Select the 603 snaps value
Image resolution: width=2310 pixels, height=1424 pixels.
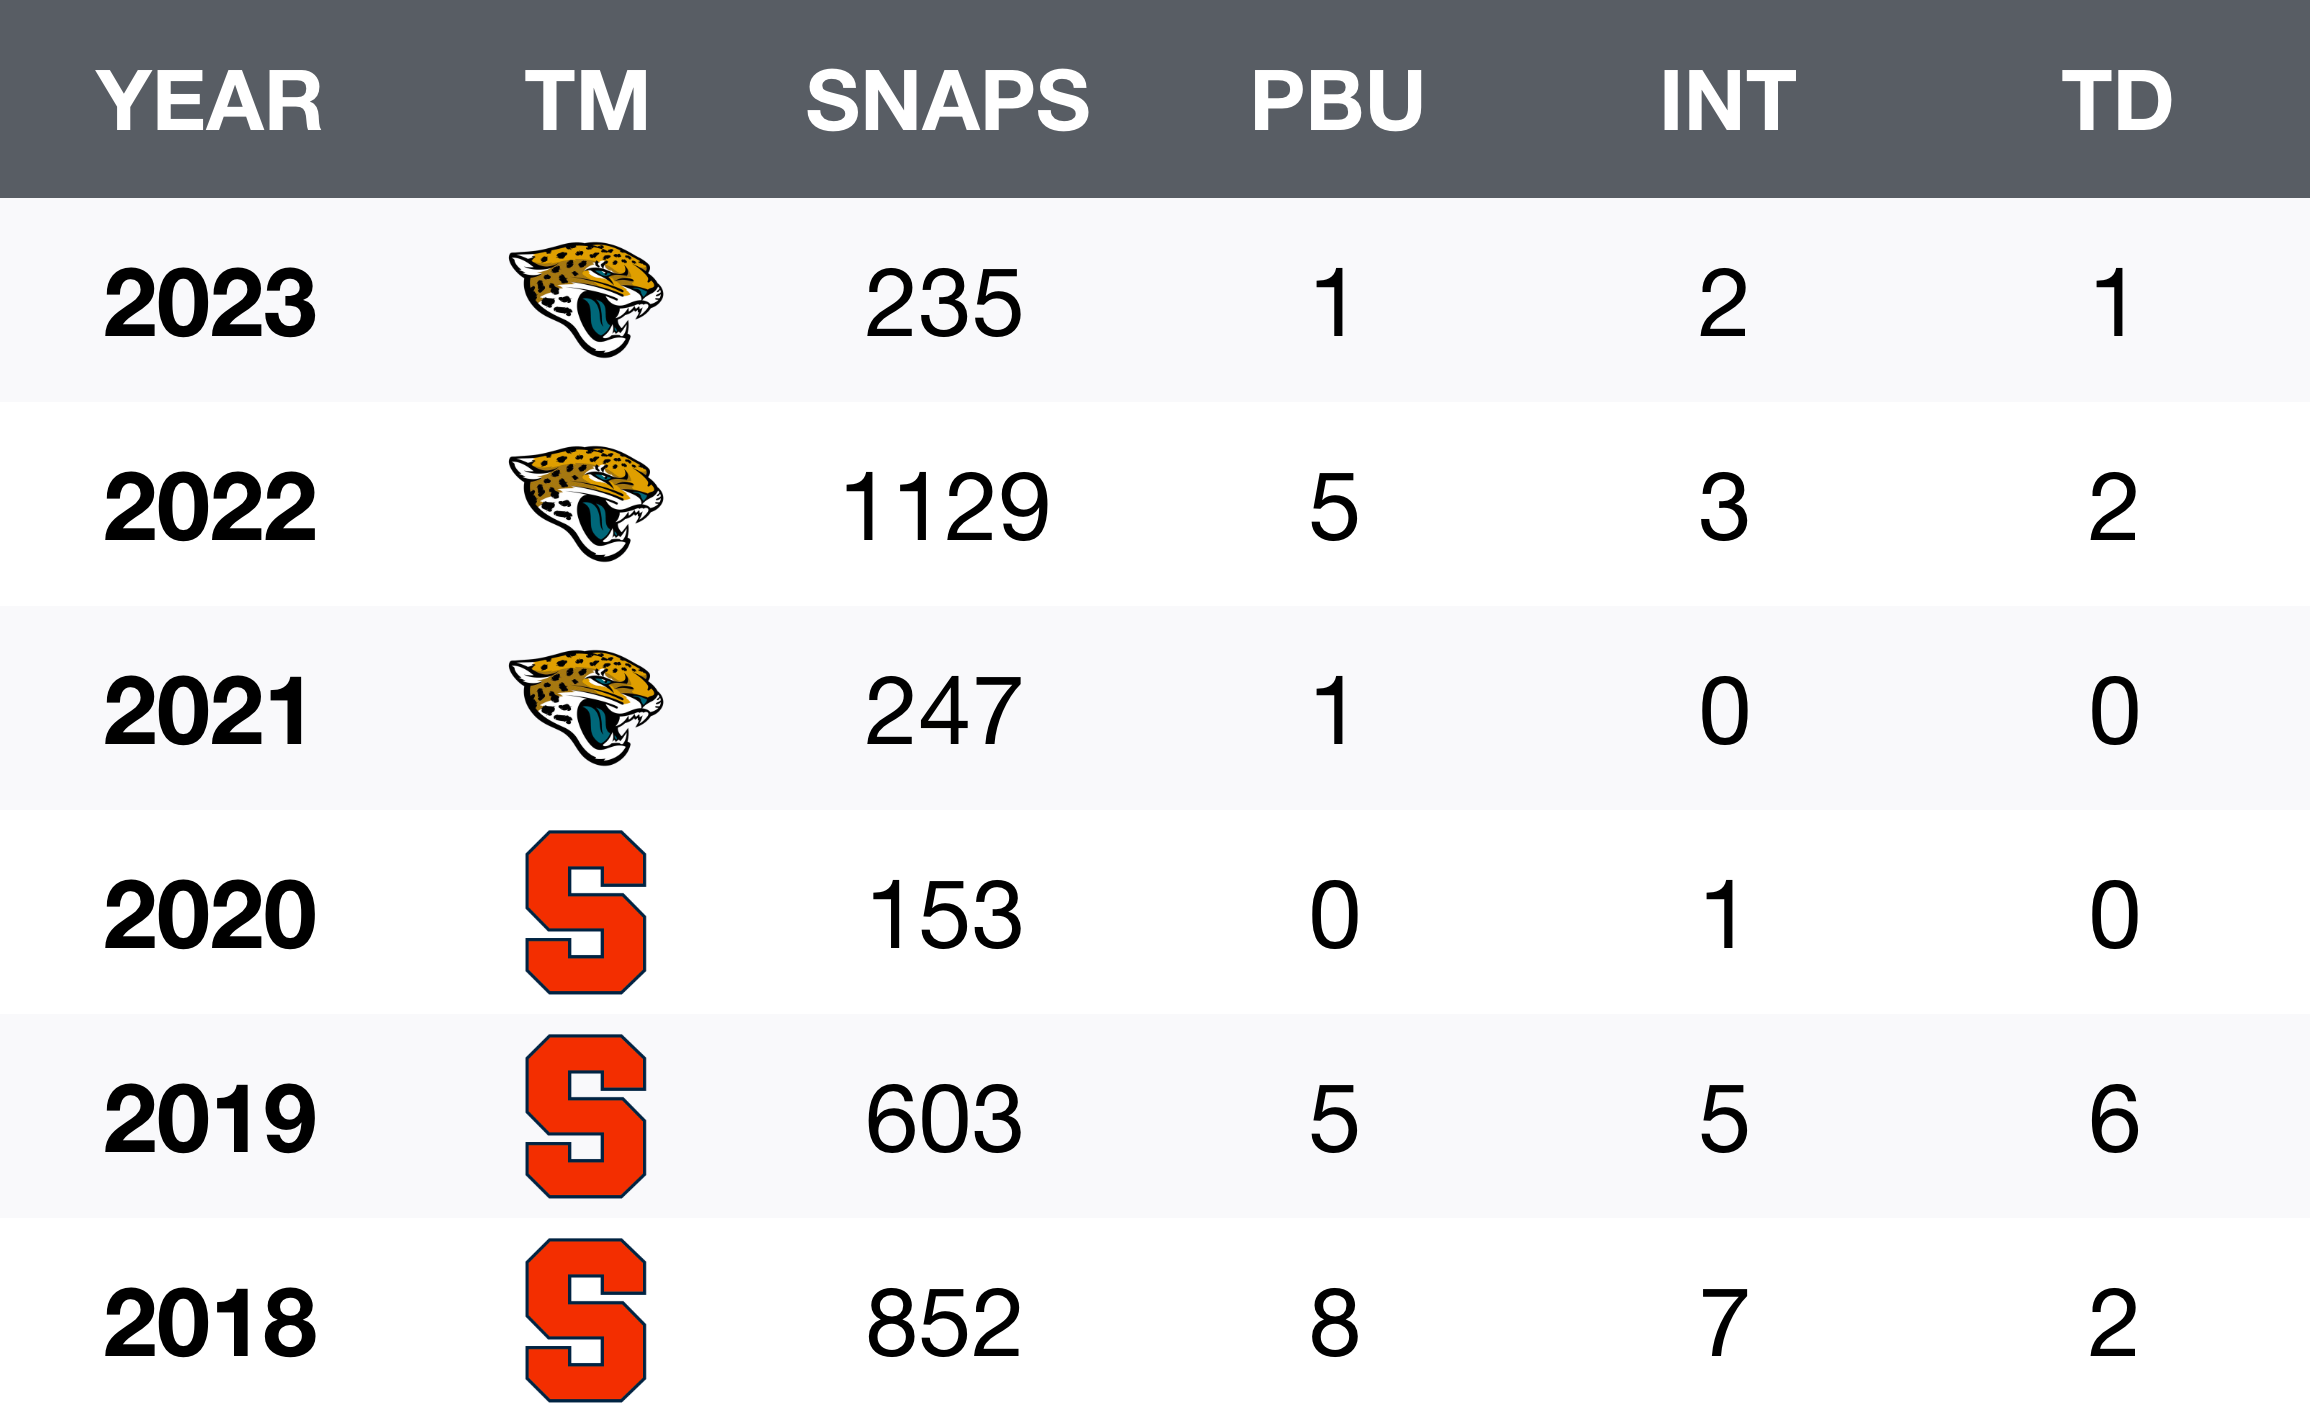coord(944,1119)
